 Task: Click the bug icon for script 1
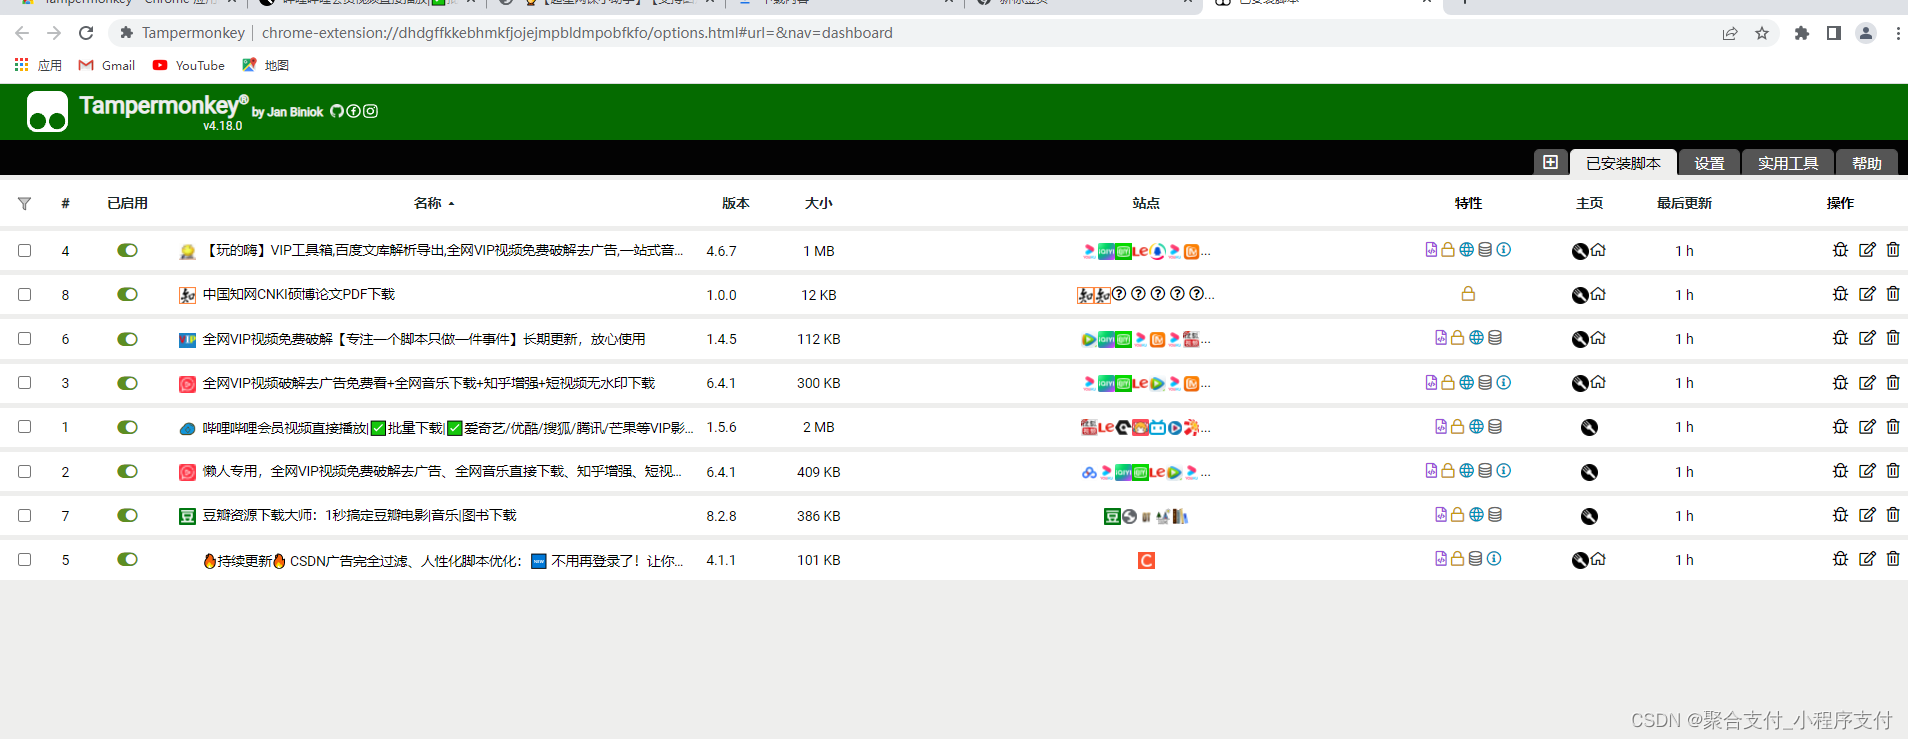tap(1840, 426)
